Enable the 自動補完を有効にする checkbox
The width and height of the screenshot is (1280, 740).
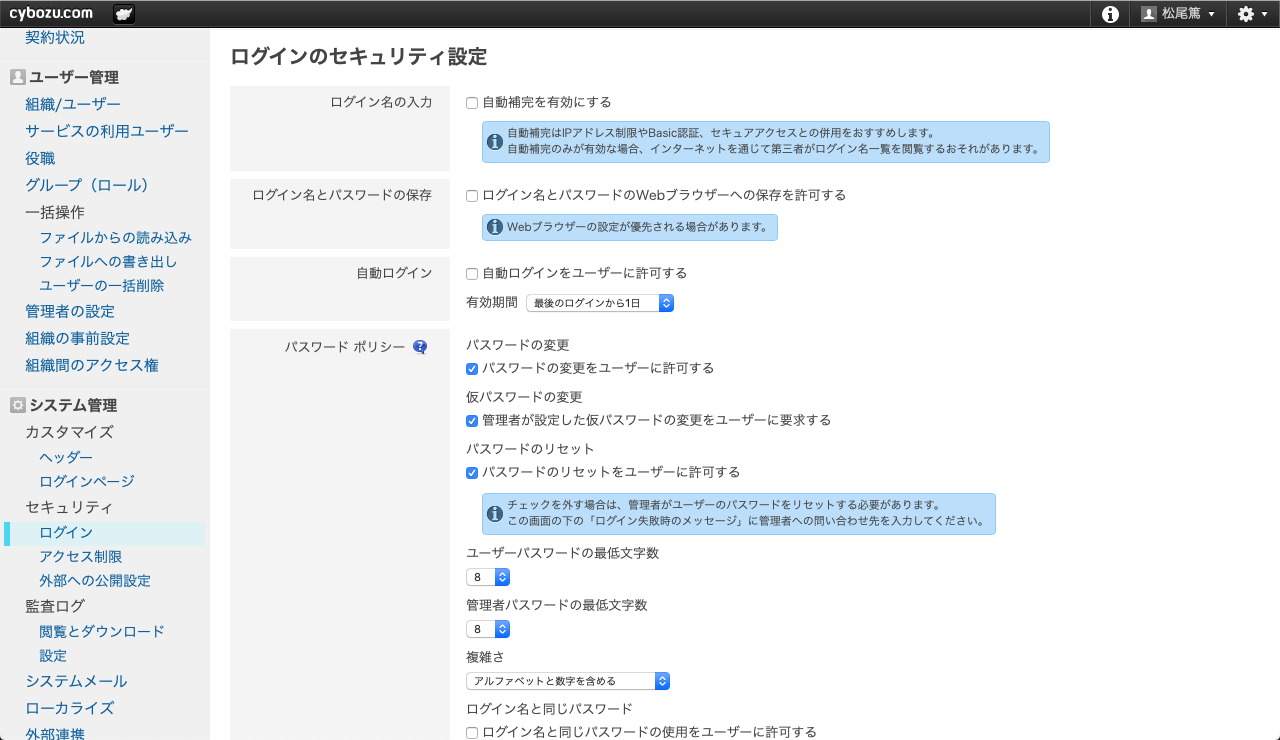[x=472, y=103]
